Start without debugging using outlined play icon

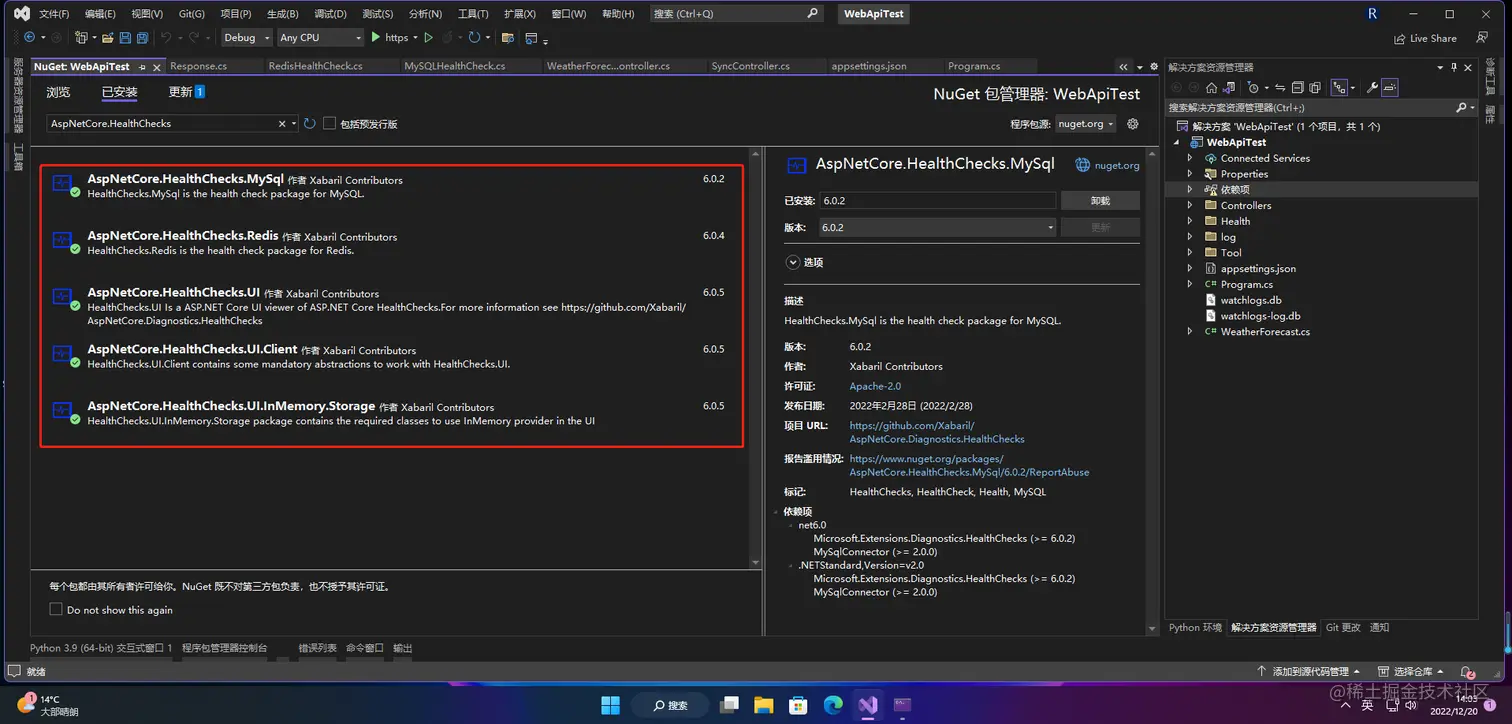tap(428, 37)
